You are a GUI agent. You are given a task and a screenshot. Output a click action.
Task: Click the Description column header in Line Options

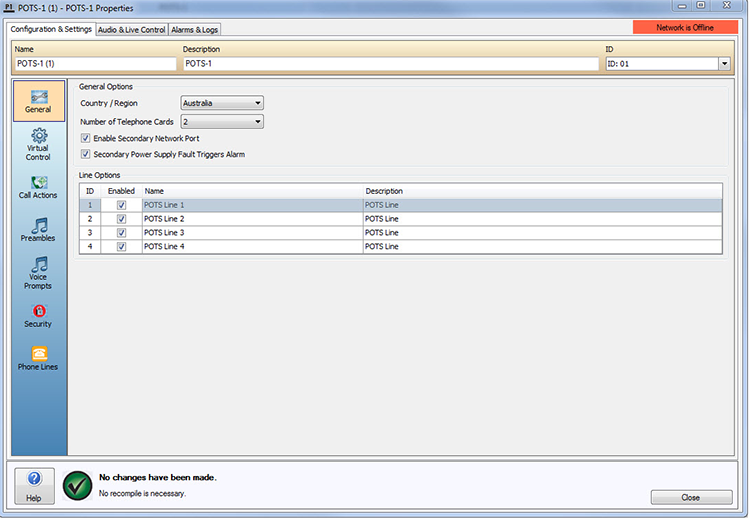[x=542, y=191]
